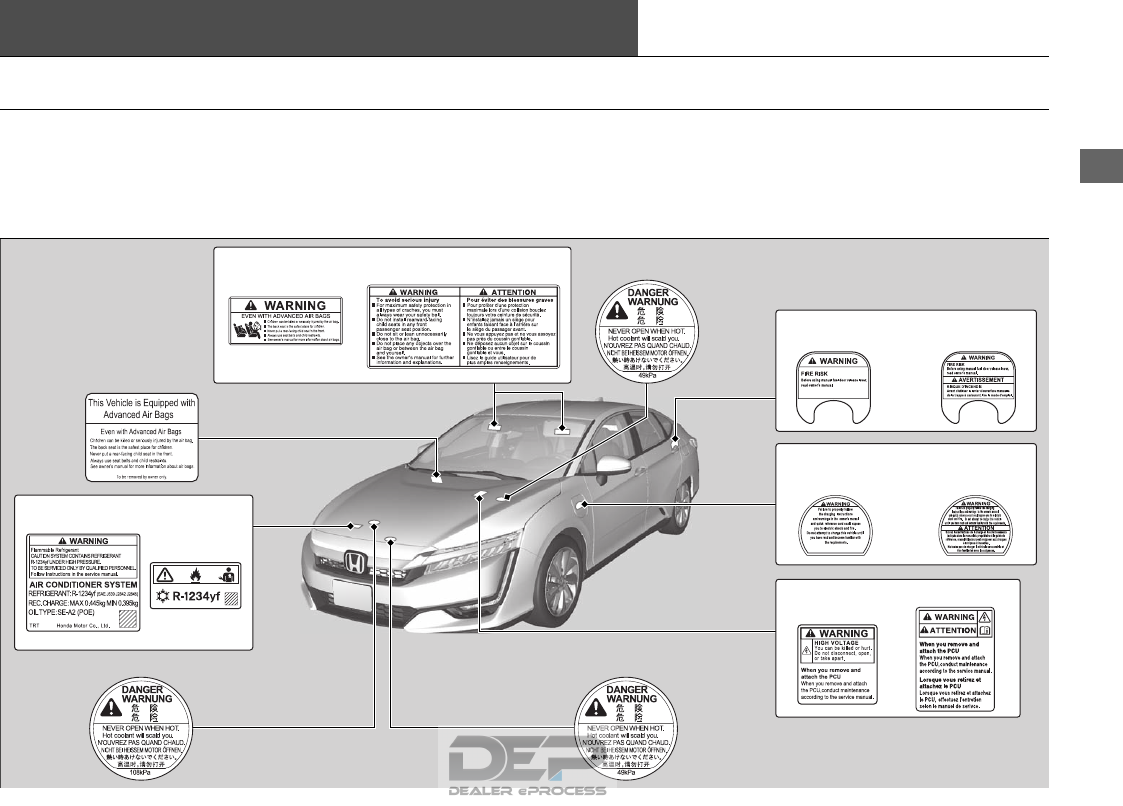
Task: Click the text 'To be removed by owner only.'
Action: (x=142, y=476)
